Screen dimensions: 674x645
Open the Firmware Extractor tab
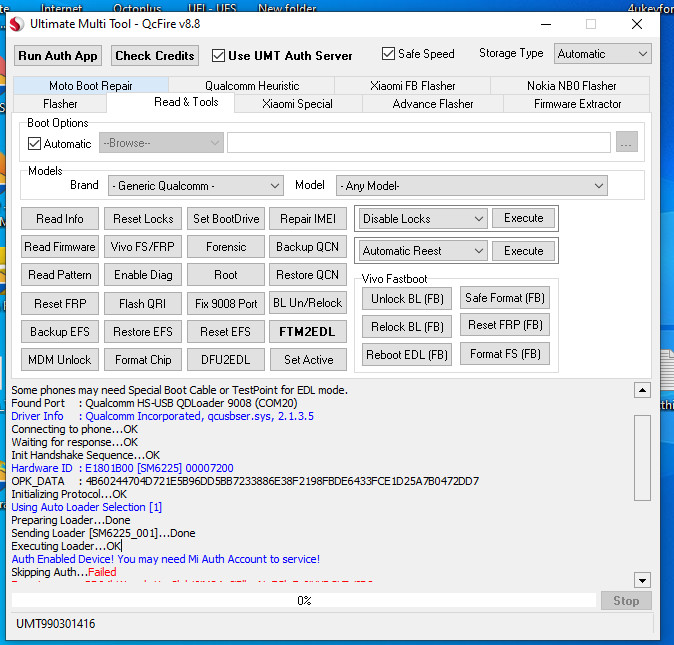tap(577, 103)
